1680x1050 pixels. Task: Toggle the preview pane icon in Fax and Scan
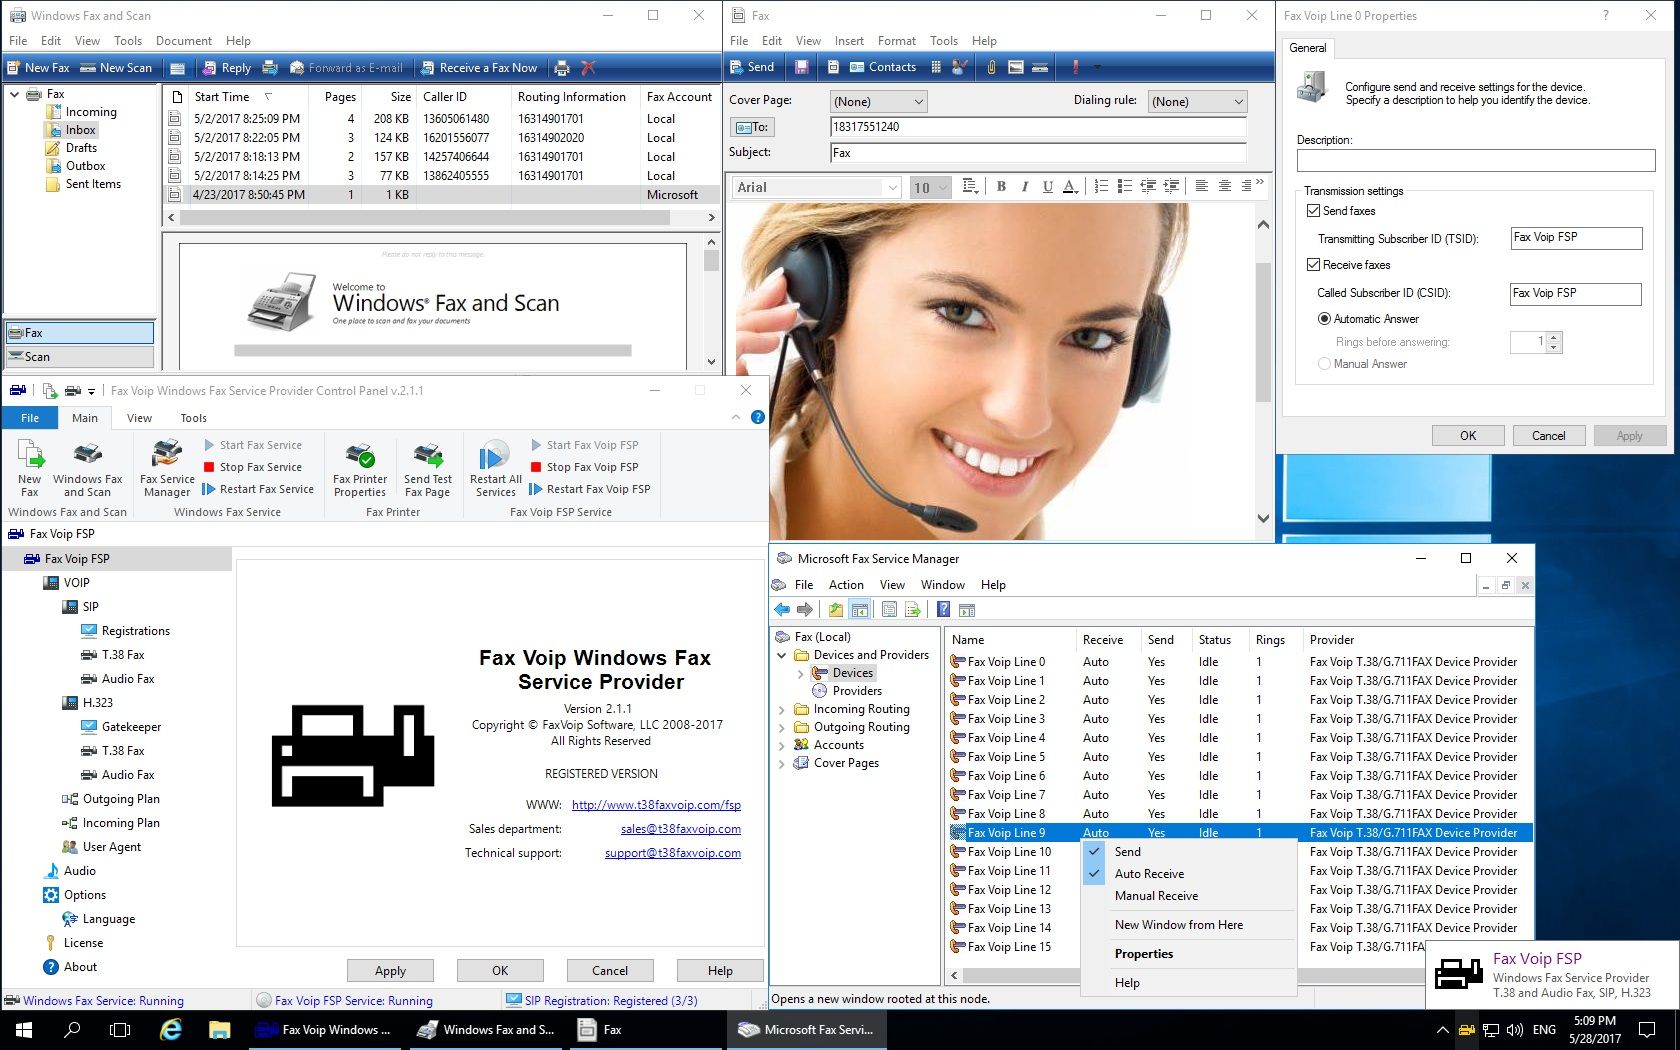177,68
